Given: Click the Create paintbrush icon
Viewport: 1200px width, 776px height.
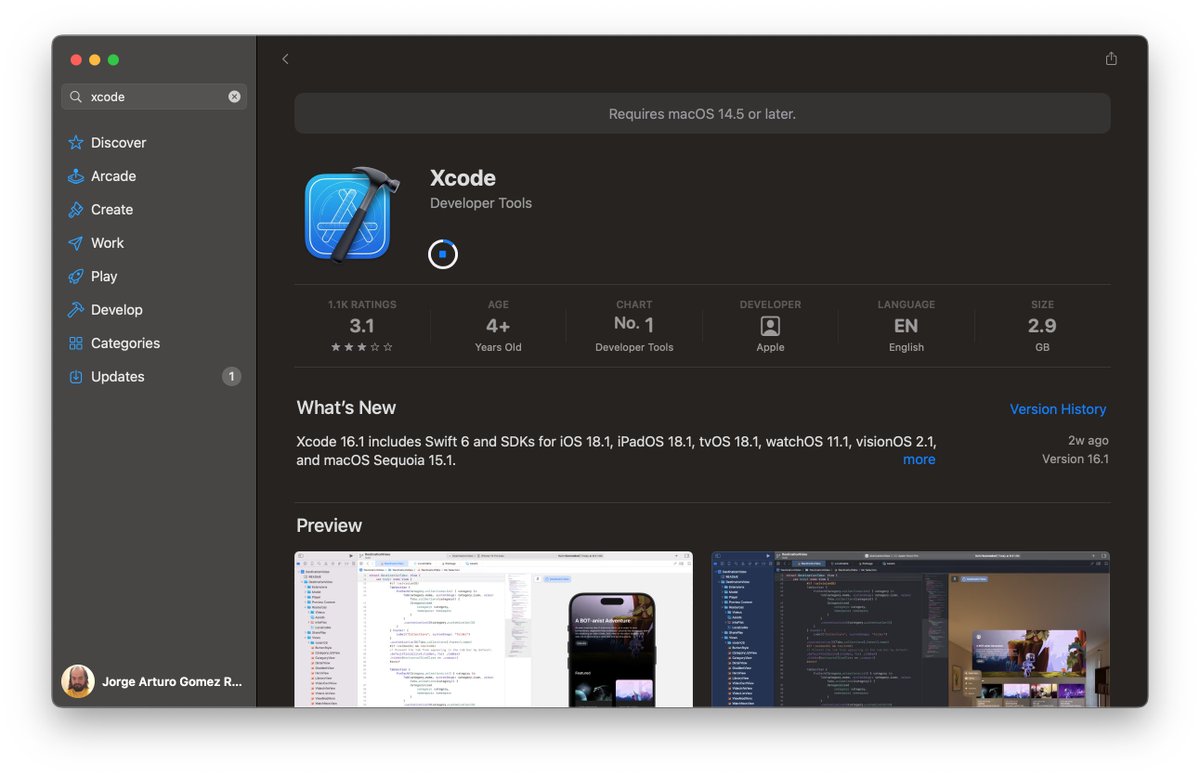Looking at the screenshot, I should (x=76, y=210).
